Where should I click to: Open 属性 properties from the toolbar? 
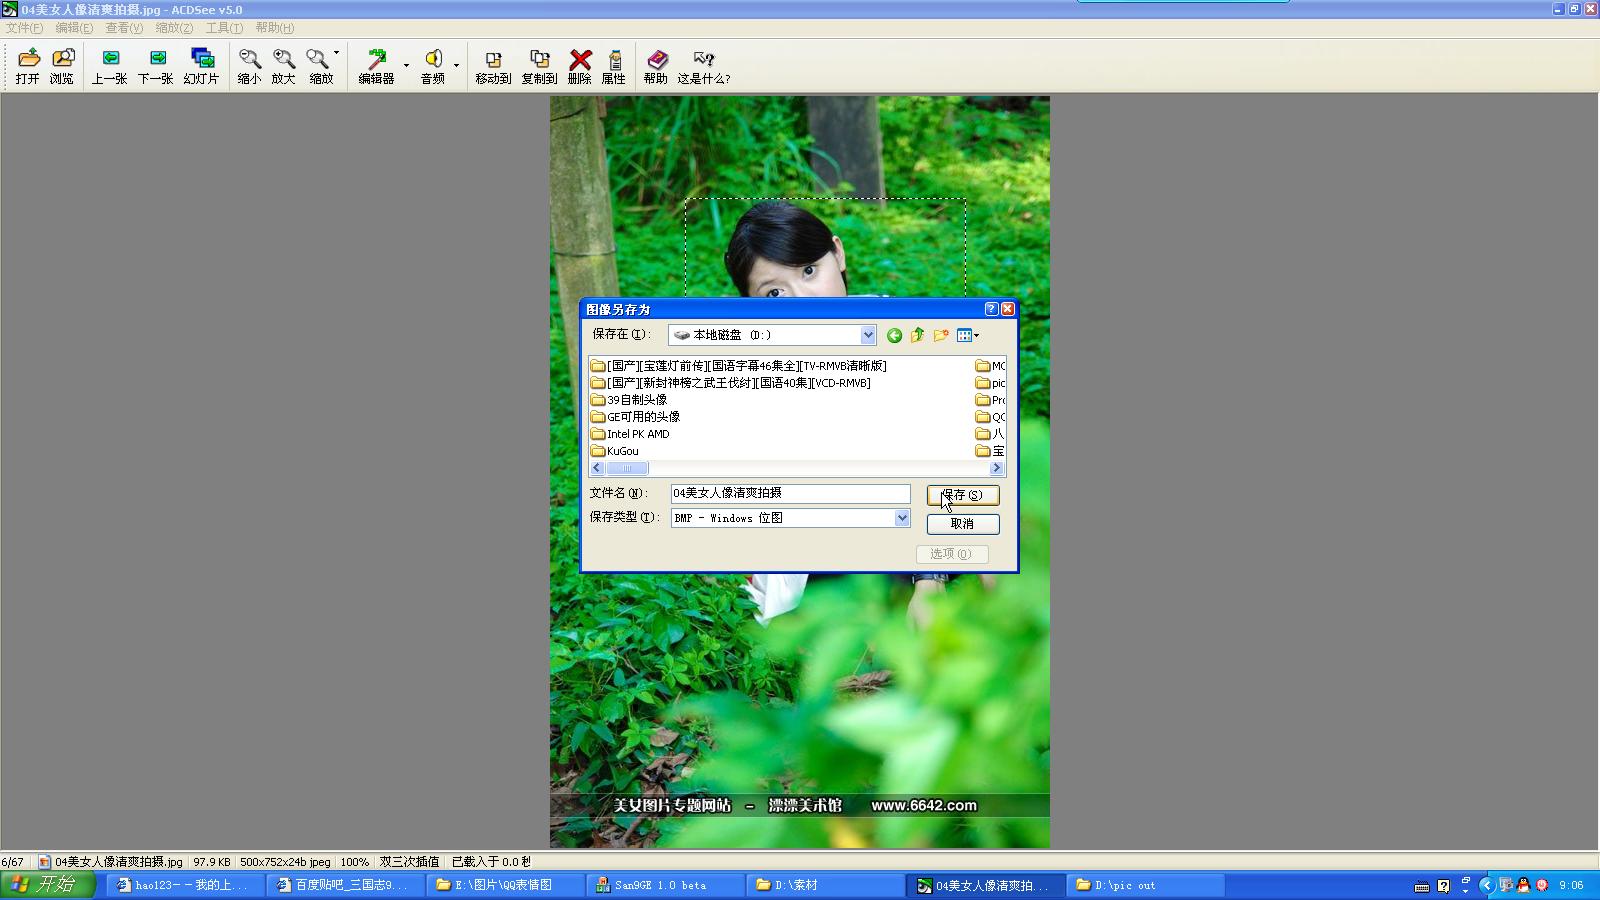pos(614,66)
